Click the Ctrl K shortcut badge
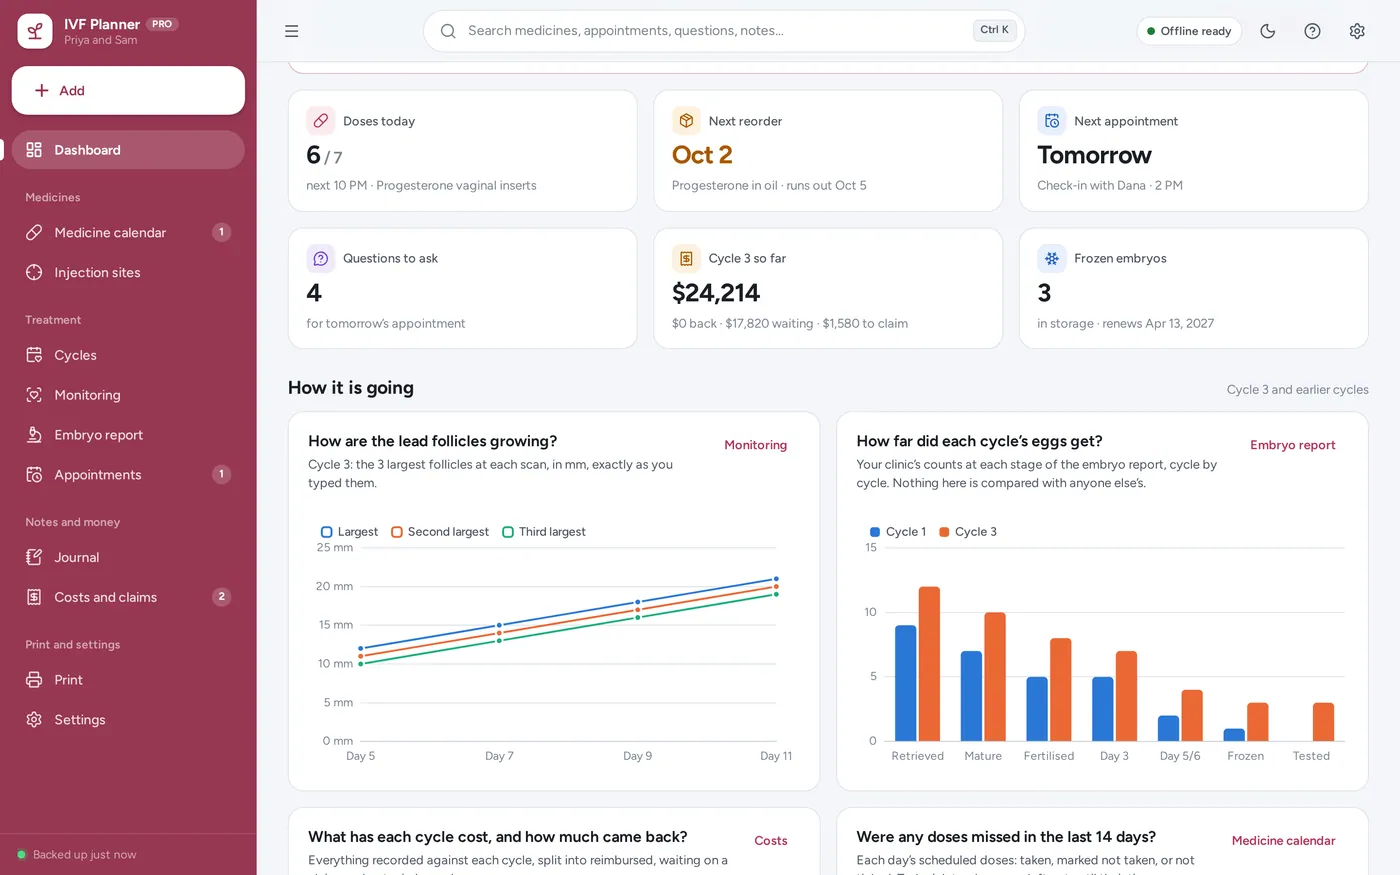Viewport: 1400px width, 875px height. coord(994,30)
